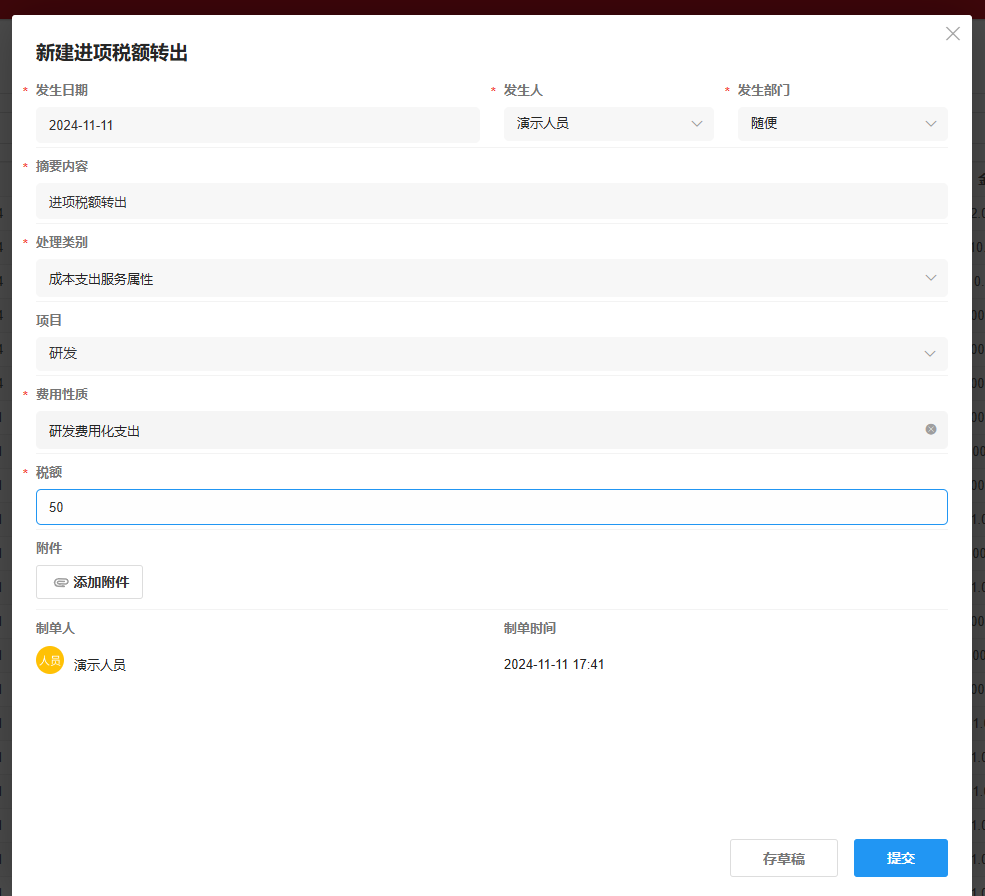Expand the 处理类别 dropdown showing 成本支出服务属性
This screenshot has width=985, height=896.
(480, 279)
